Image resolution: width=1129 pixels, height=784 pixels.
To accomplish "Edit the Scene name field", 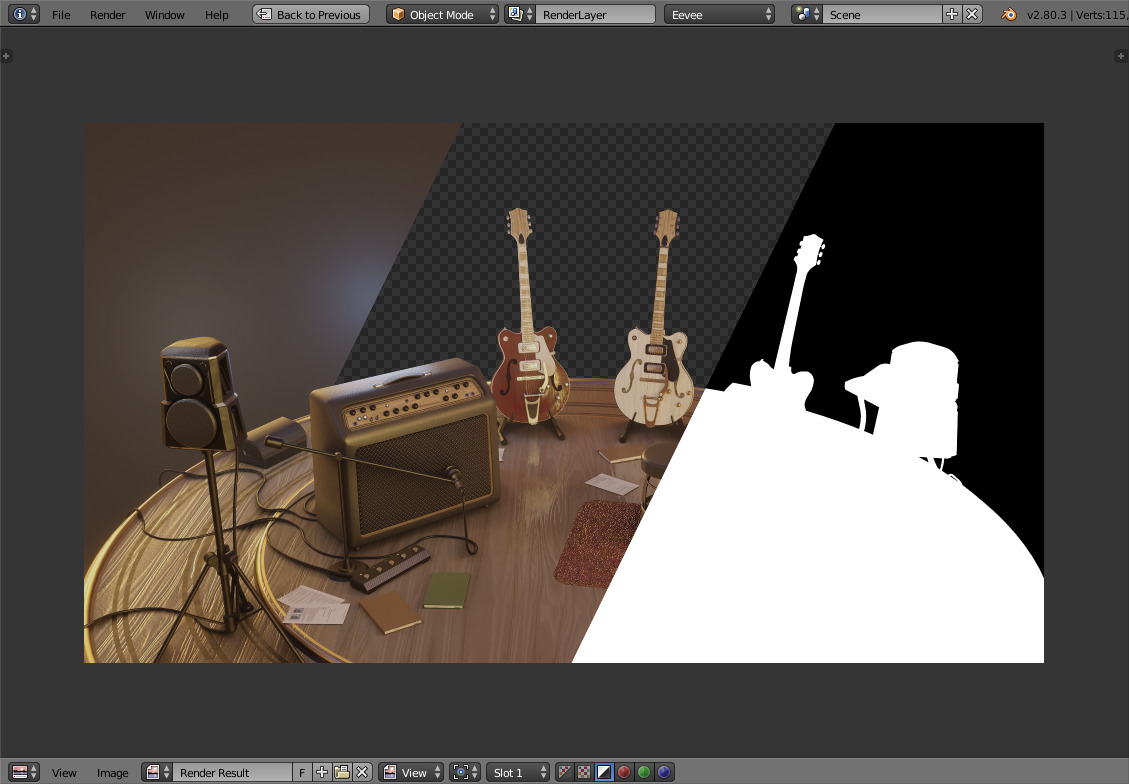I will pos(882,14).
